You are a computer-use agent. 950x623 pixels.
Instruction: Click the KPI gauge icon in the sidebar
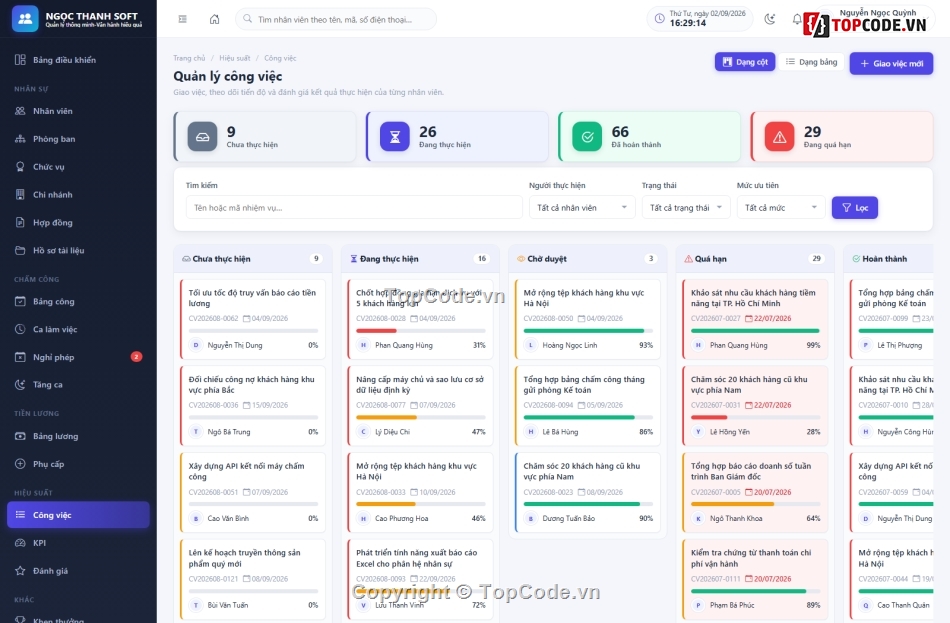(20, 543)
